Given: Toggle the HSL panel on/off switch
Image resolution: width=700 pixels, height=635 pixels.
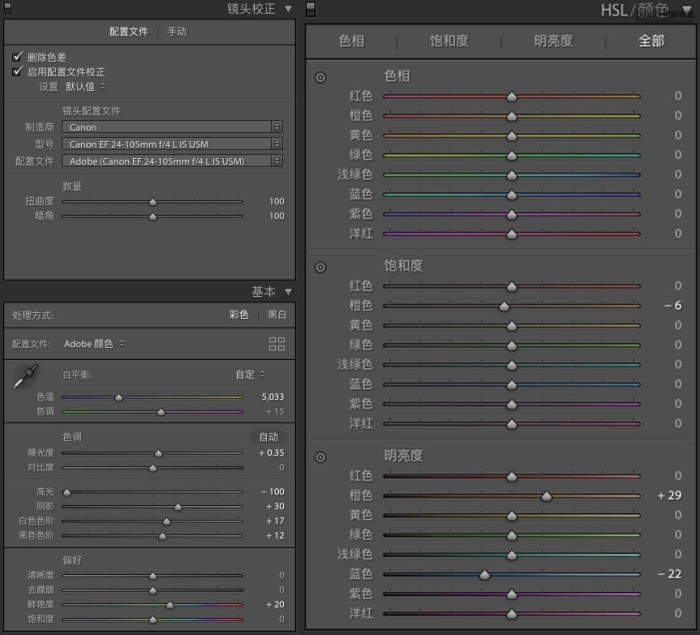Looking at the screenshot, I should pos(311,9).
